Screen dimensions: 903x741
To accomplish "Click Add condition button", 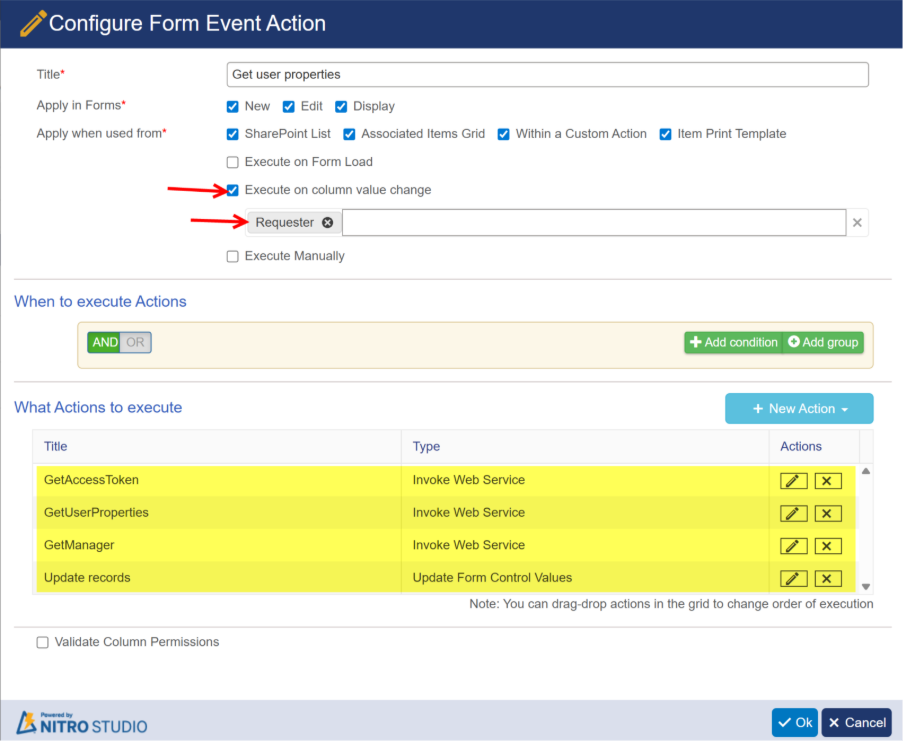I will (x=733, y=343).
